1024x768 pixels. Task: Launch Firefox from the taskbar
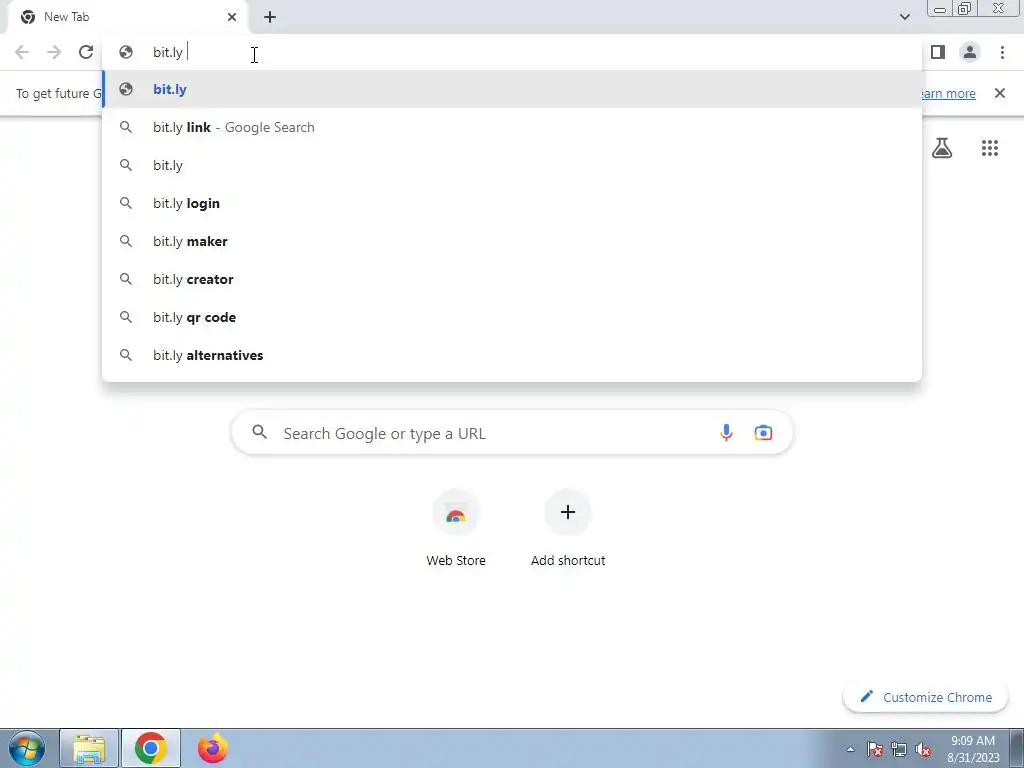(213, 748)
